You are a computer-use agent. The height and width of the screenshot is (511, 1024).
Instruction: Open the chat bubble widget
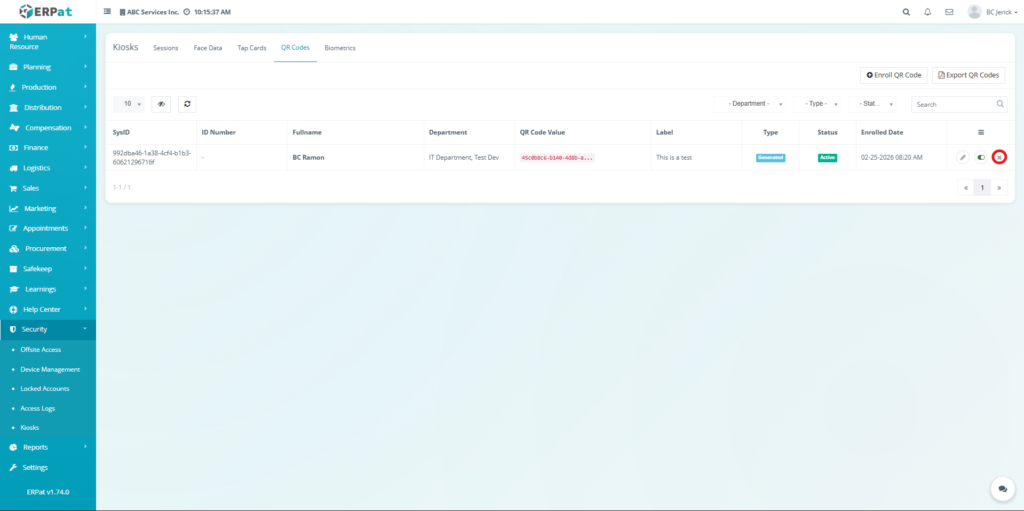pyautogui.click(x=1002, y=489)
